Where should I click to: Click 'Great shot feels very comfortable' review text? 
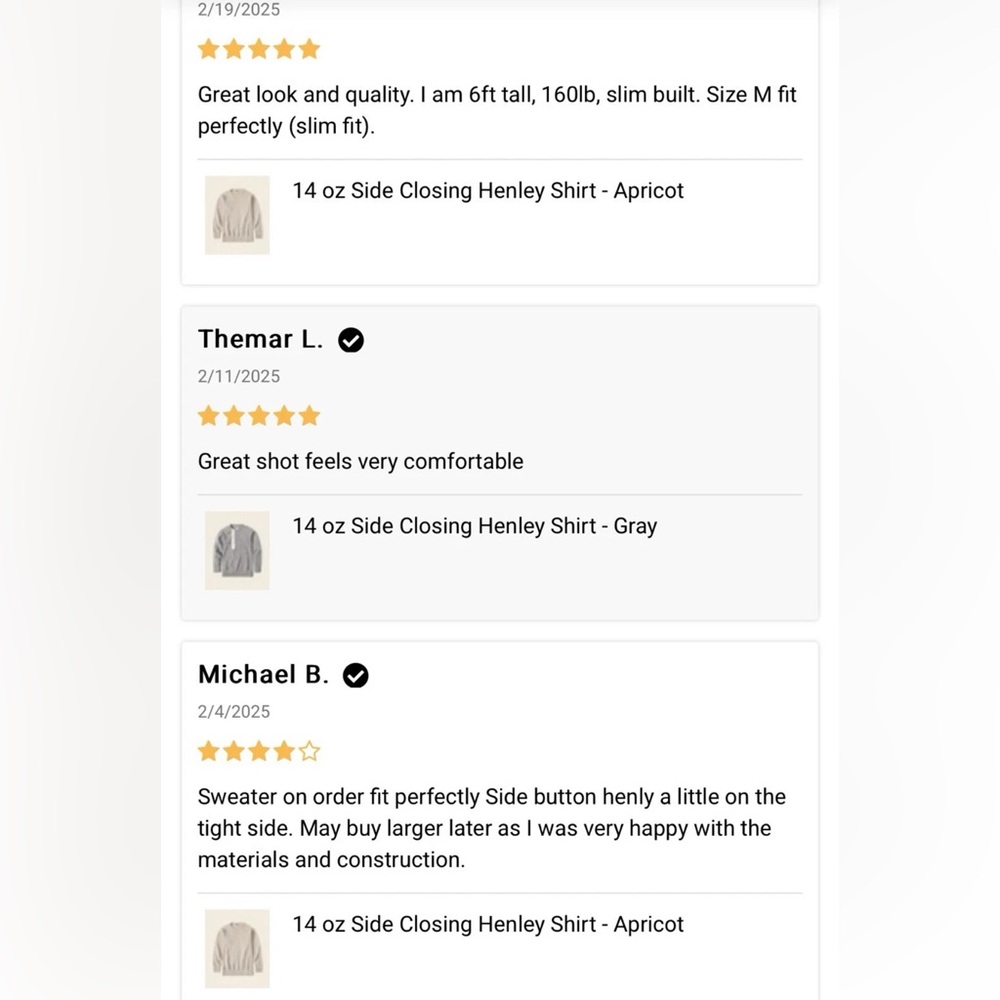tap(360, 461)
